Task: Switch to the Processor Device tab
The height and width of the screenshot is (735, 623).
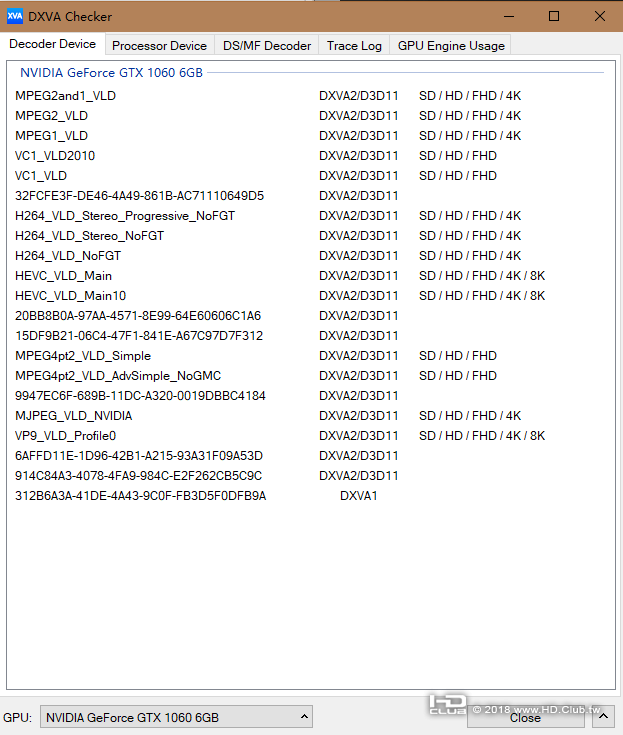Action: coord(159,45)
